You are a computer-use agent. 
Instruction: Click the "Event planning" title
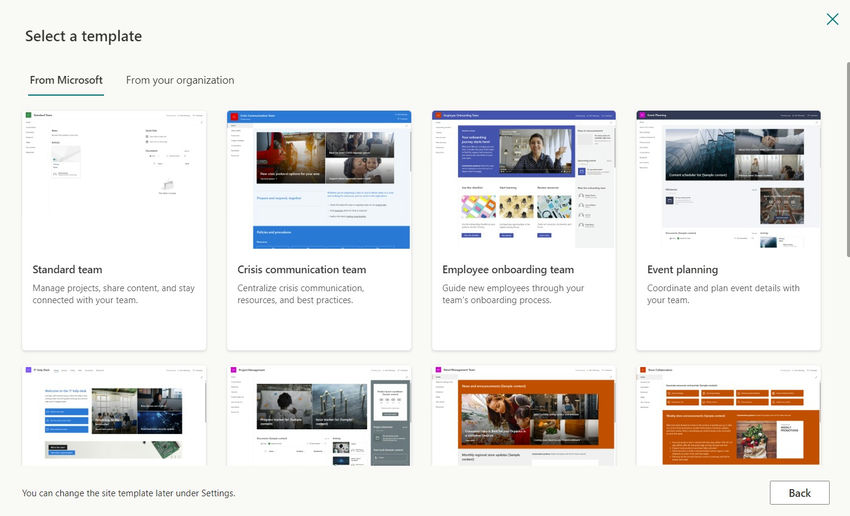pyautogui.click(x=682, y=269)
